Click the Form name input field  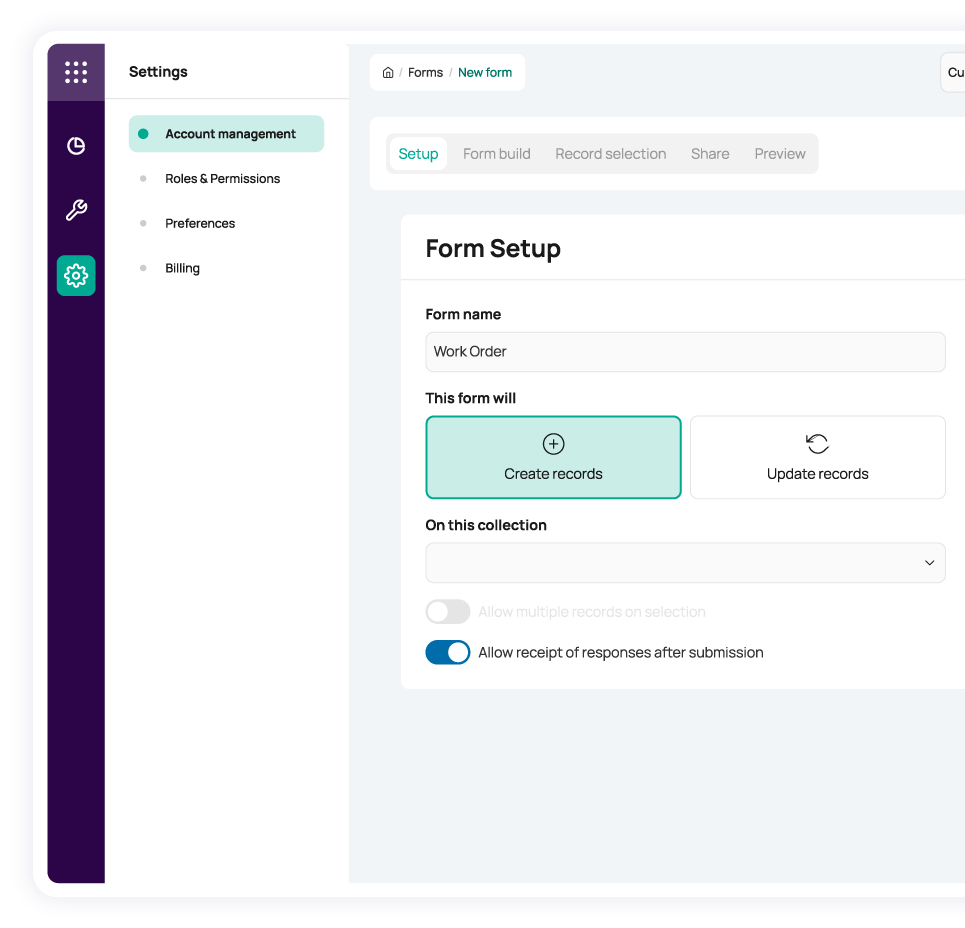point(685,352)
